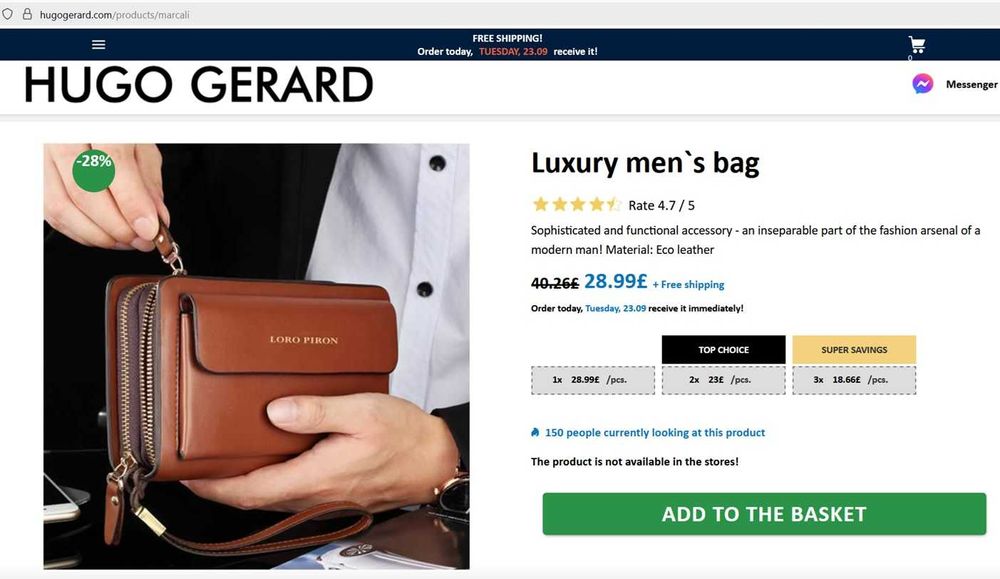
Task: Click the brown bag product image
Action: (256, 356)
